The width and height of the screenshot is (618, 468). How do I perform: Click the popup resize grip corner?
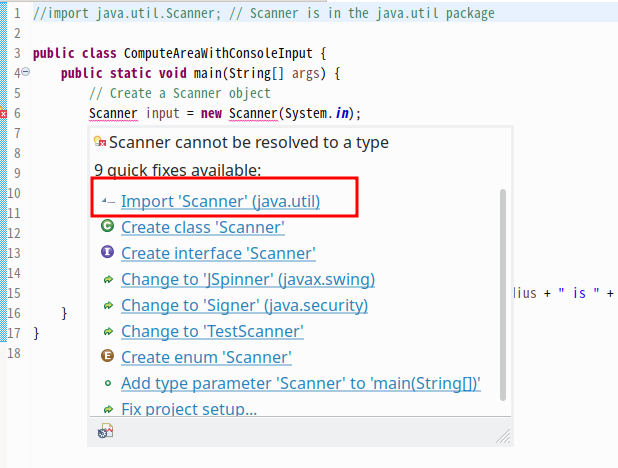pos(504,436)
